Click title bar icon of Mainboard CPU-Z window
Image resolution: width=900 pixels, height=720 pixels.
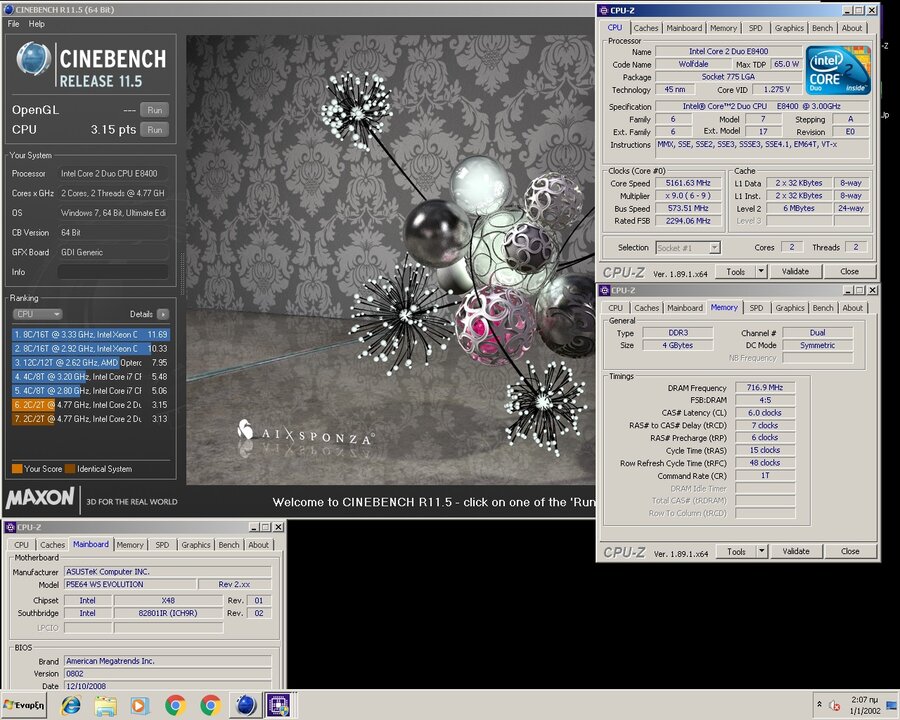(10, 527)
